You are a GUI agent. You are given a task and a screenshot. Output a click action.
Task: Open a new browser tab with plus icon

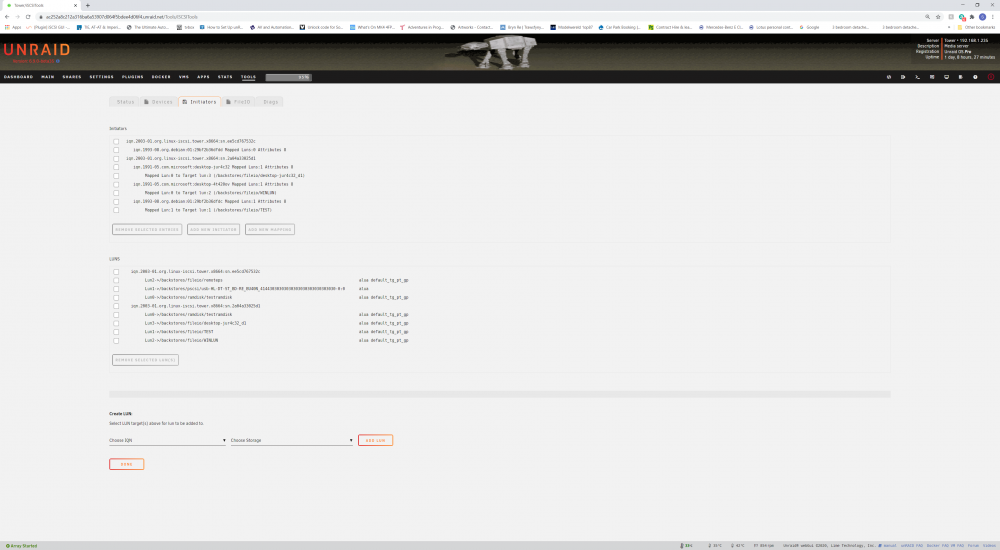[87, 5]
